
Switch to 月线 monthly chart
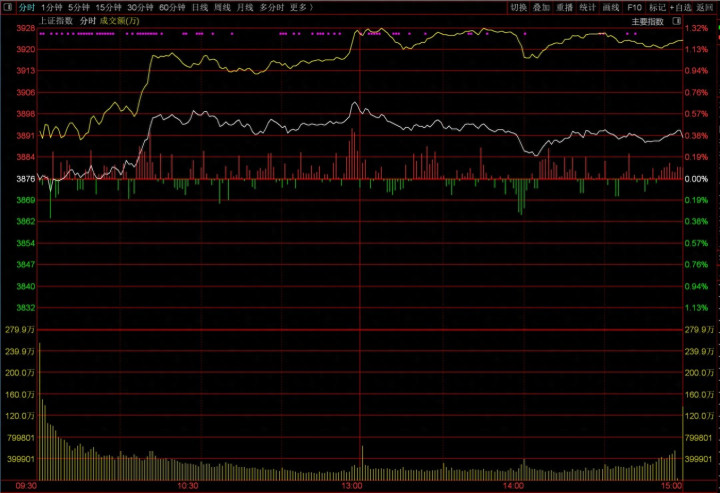pos(245,7)
